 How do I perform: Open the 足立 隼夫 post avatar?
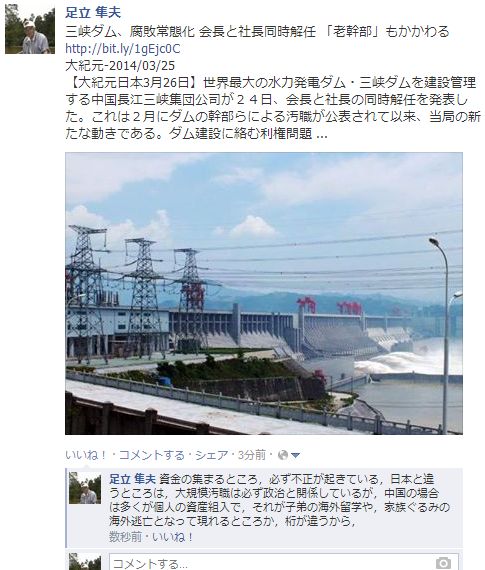pos(30,29)
